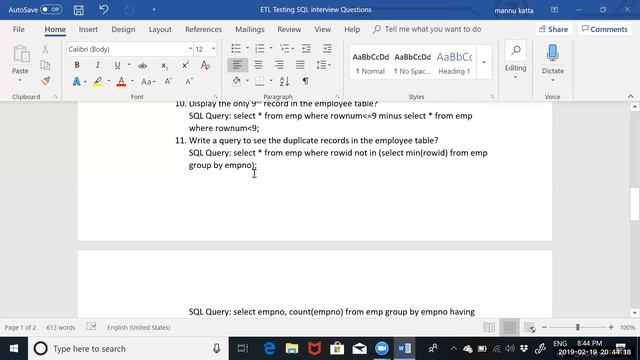Apply multilevel list

coord(284,49)
